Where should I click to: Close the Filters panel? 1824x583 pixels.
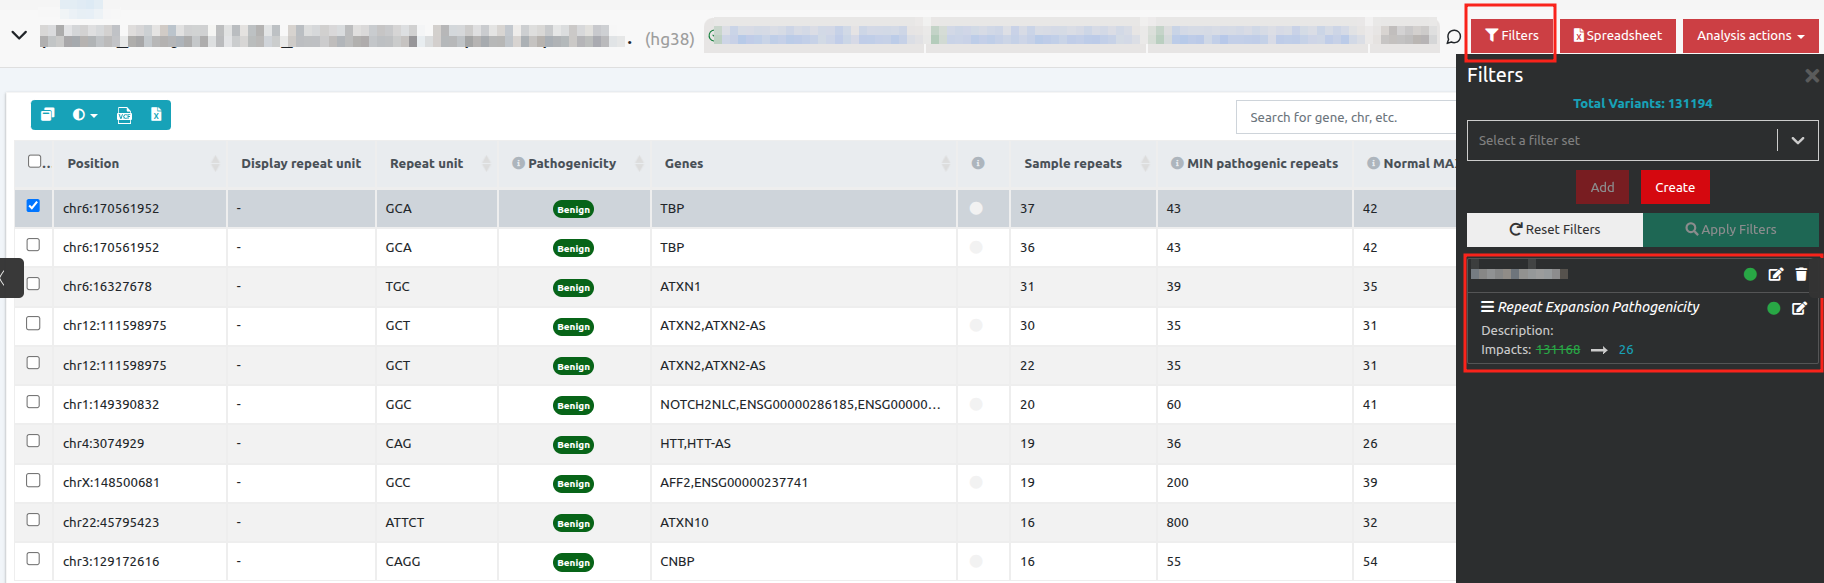pos(1811,76)
